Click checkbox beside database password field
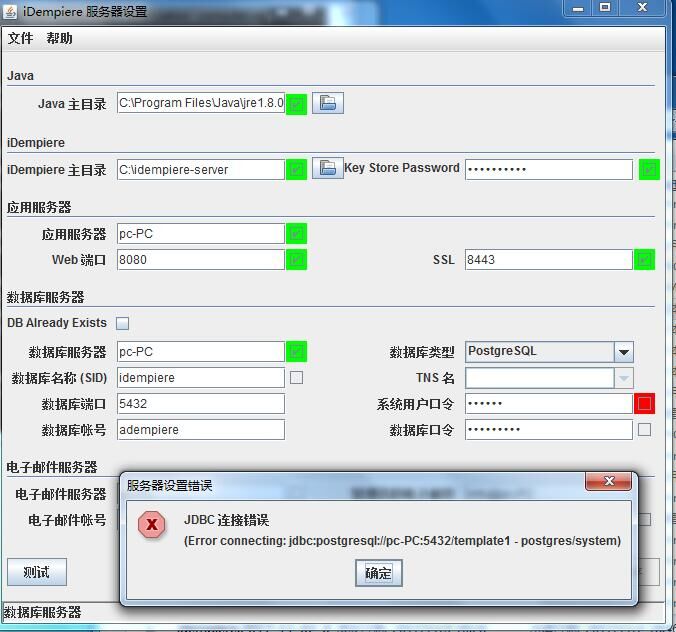 tap(645, 429)
